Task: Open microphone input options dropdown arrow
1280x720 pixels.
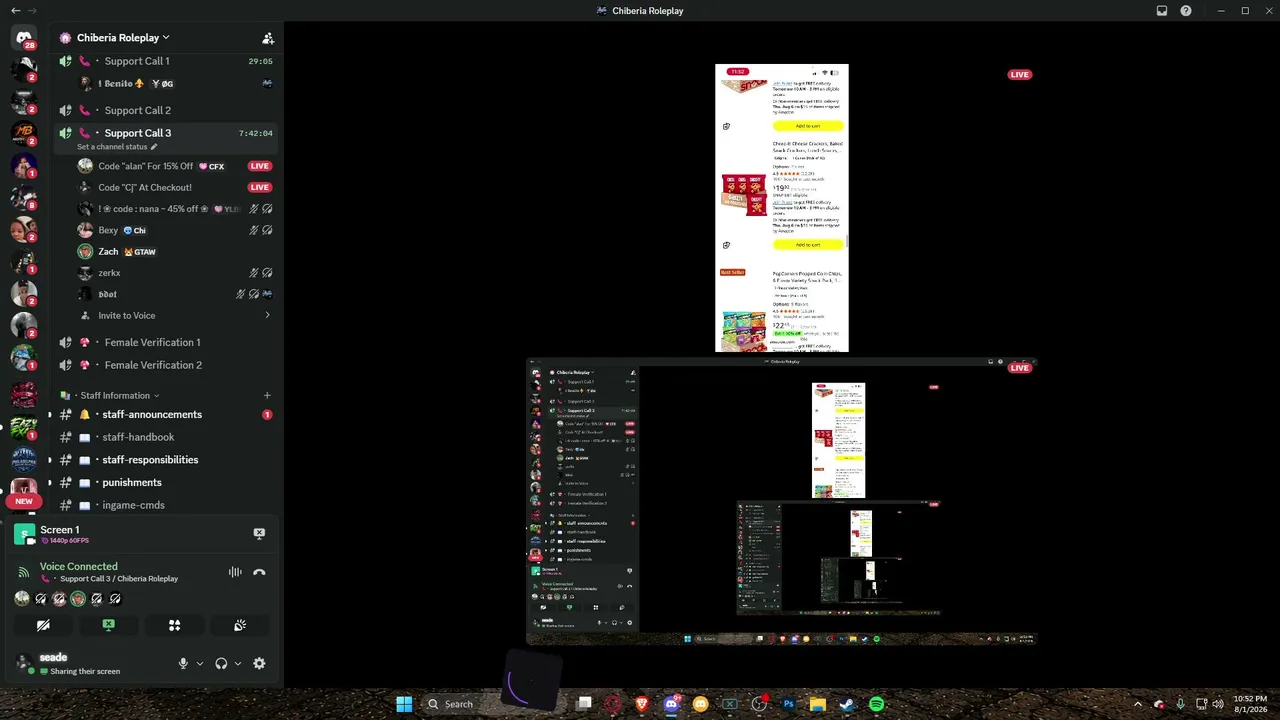Action: coord(200,663)
